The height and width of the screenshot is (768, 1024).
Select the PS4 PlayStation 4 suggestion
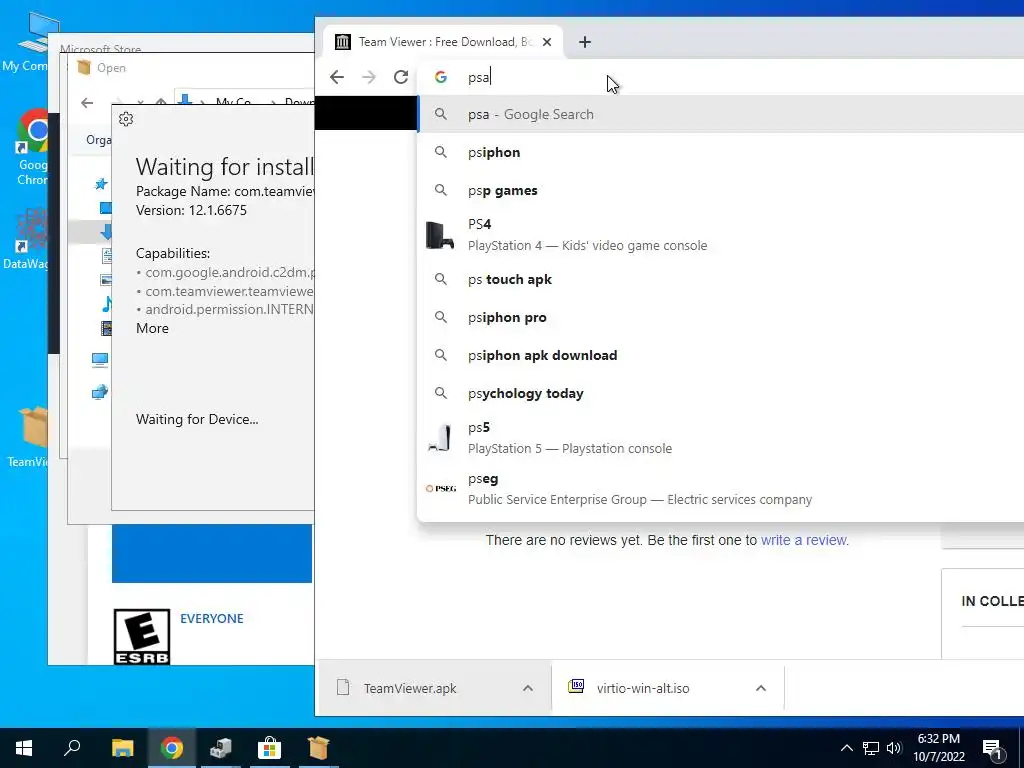[x=720, y=234]
